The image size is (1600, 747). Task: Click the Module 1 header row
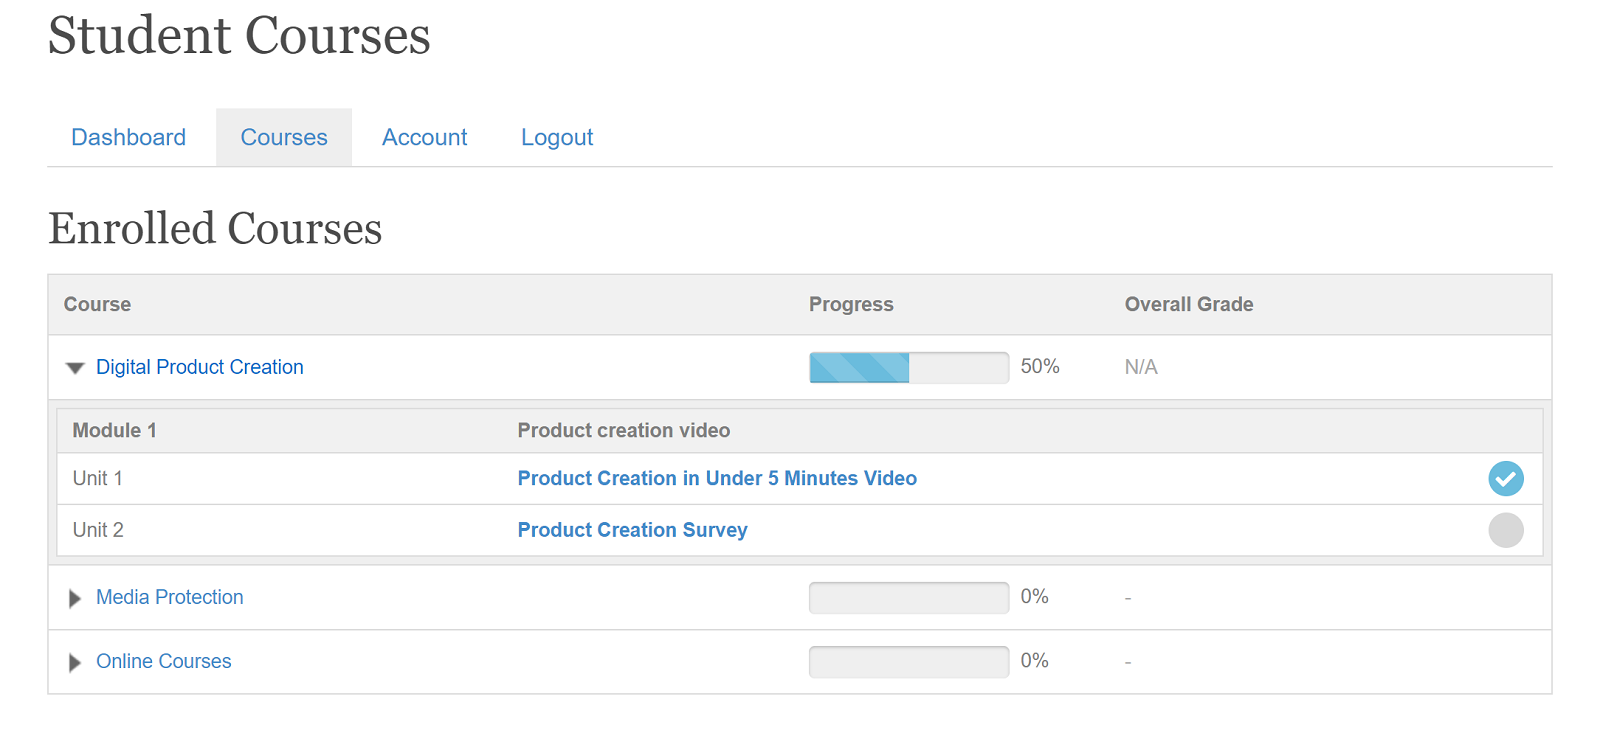tap(800, 430)
